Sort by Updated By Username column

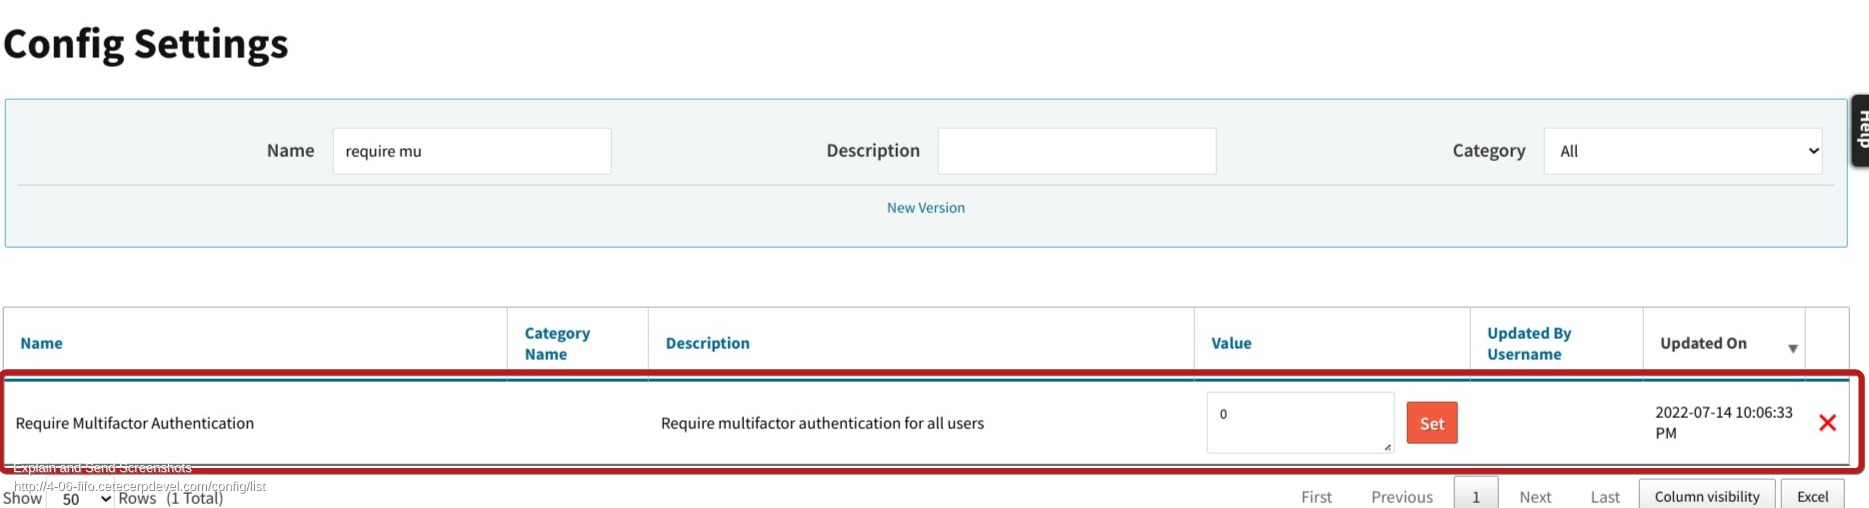point(1529,343)
